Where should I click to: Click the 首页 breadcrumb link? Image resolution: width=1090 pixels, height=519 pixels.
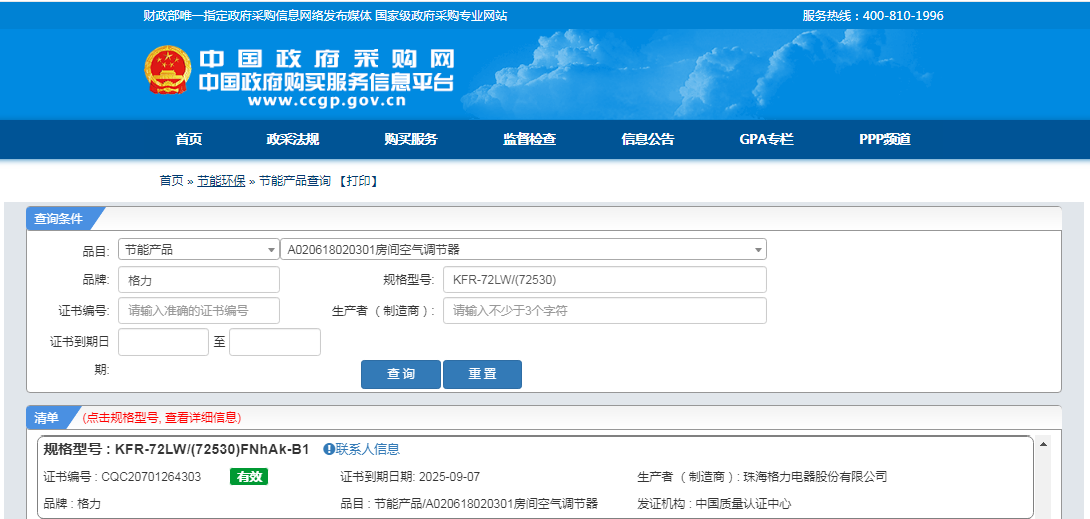(172, 181)
